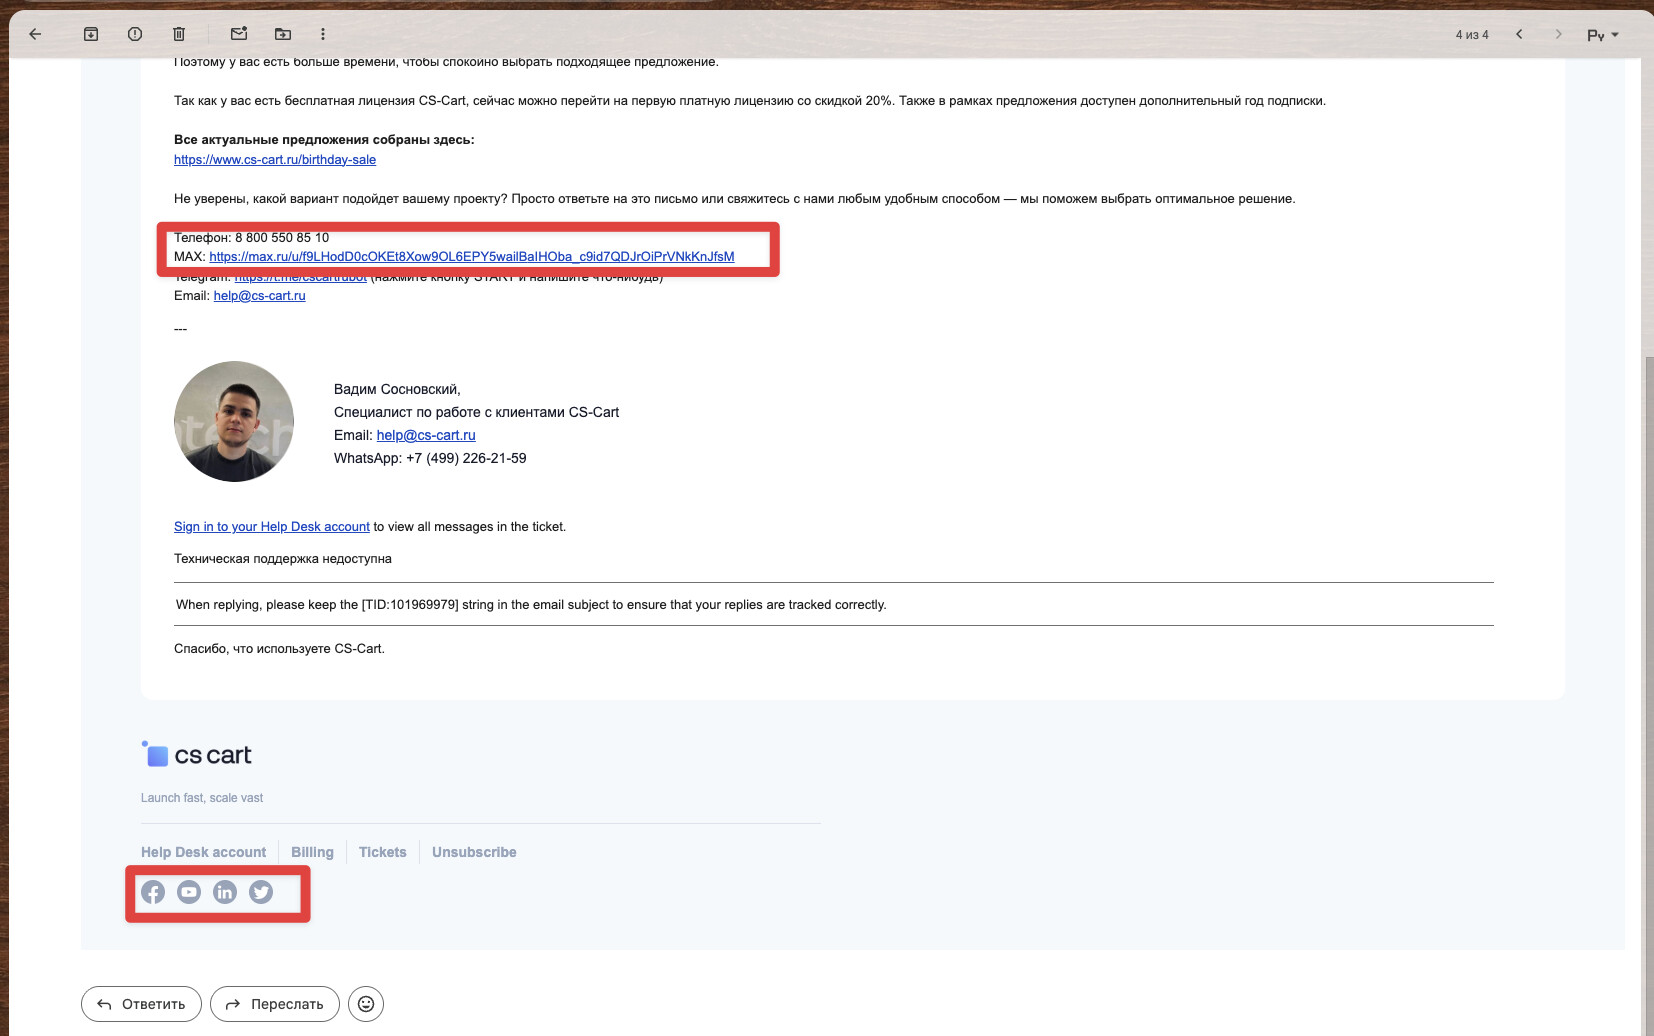Delete the email with the trash icon
This screenshot has height=1036, width=1654.
(179, 34)
